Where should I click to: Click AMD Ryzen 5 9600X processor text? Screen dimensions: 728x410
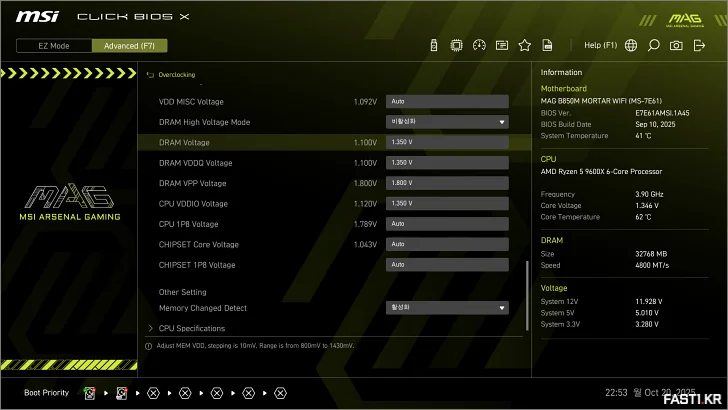pyautogui.click(x=601, y=171)
